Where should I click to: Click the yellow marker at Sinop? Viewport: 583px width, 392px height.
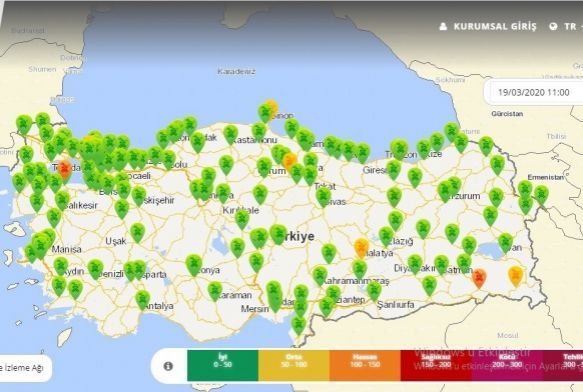(272, 108)
